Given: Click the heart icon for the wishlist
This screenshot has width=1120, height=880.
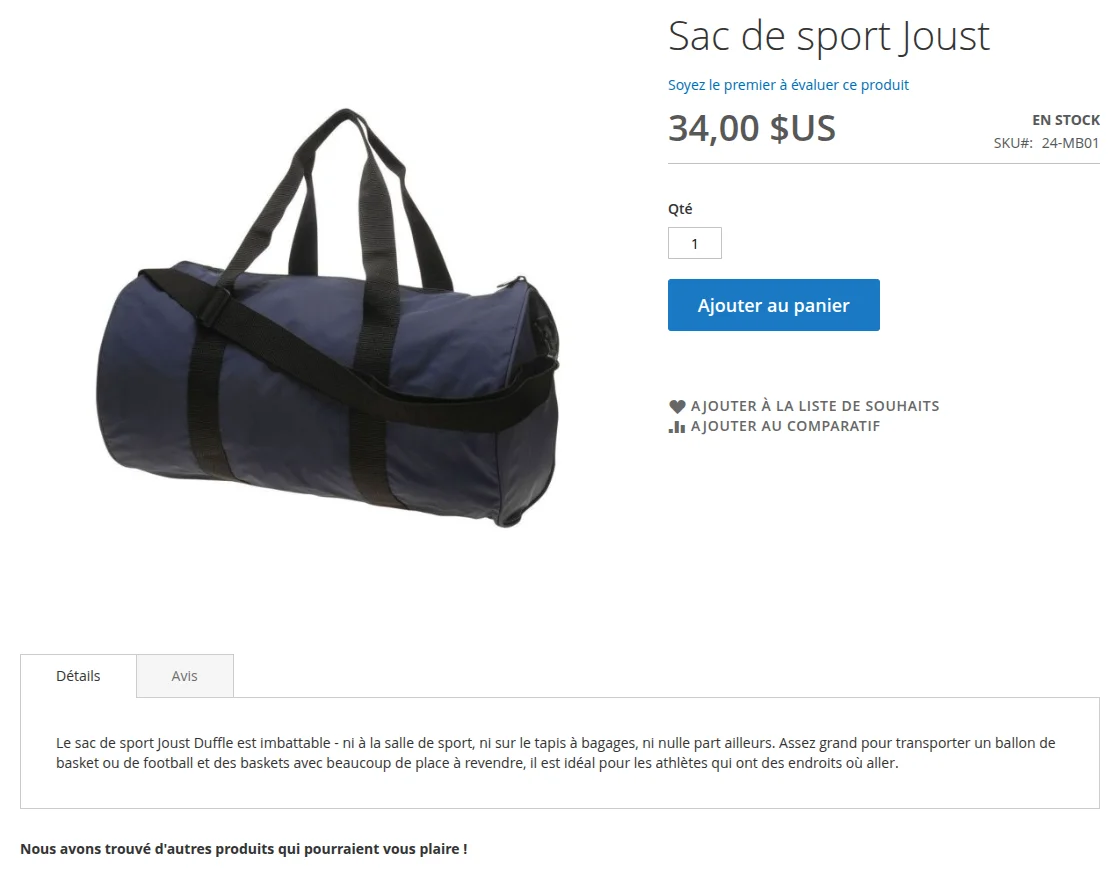Looking at the screenshot, I should tap(676, 406).
